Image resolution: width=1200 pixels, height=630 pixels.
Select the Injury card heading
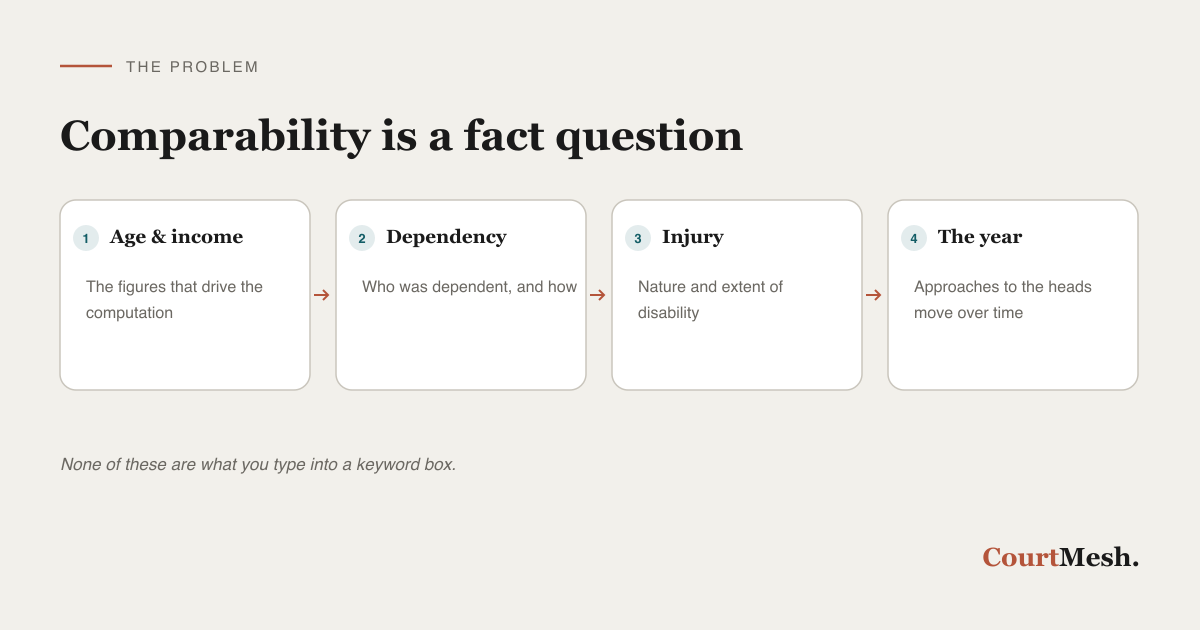tap(692, 237)
